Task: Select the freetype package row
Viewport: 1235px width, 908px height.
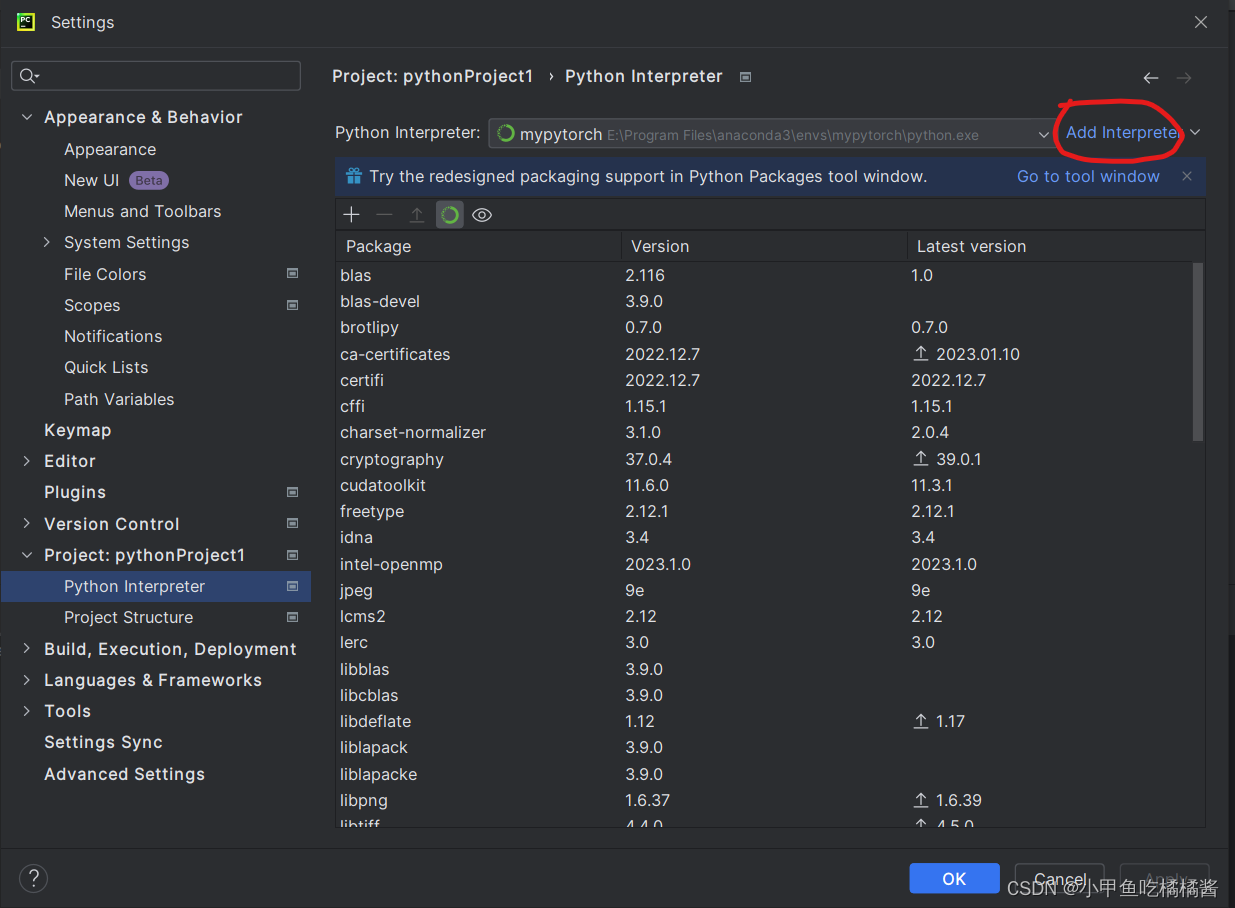Action: [764, 511]
